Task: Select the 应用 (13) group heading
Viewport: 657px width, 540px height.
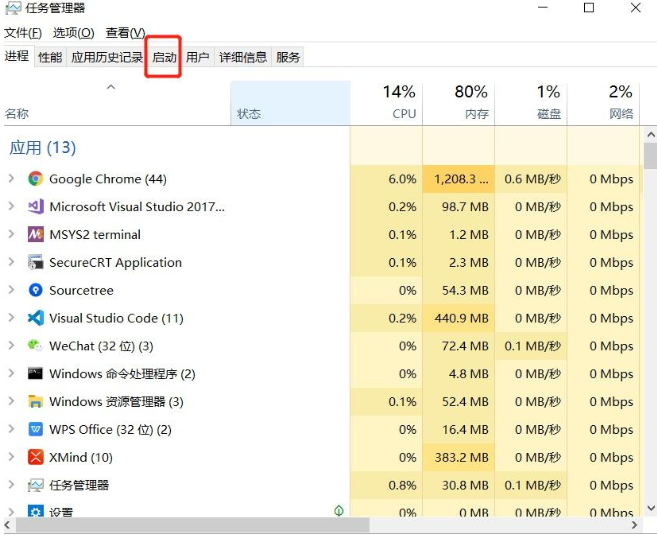Action: (42, 147)
